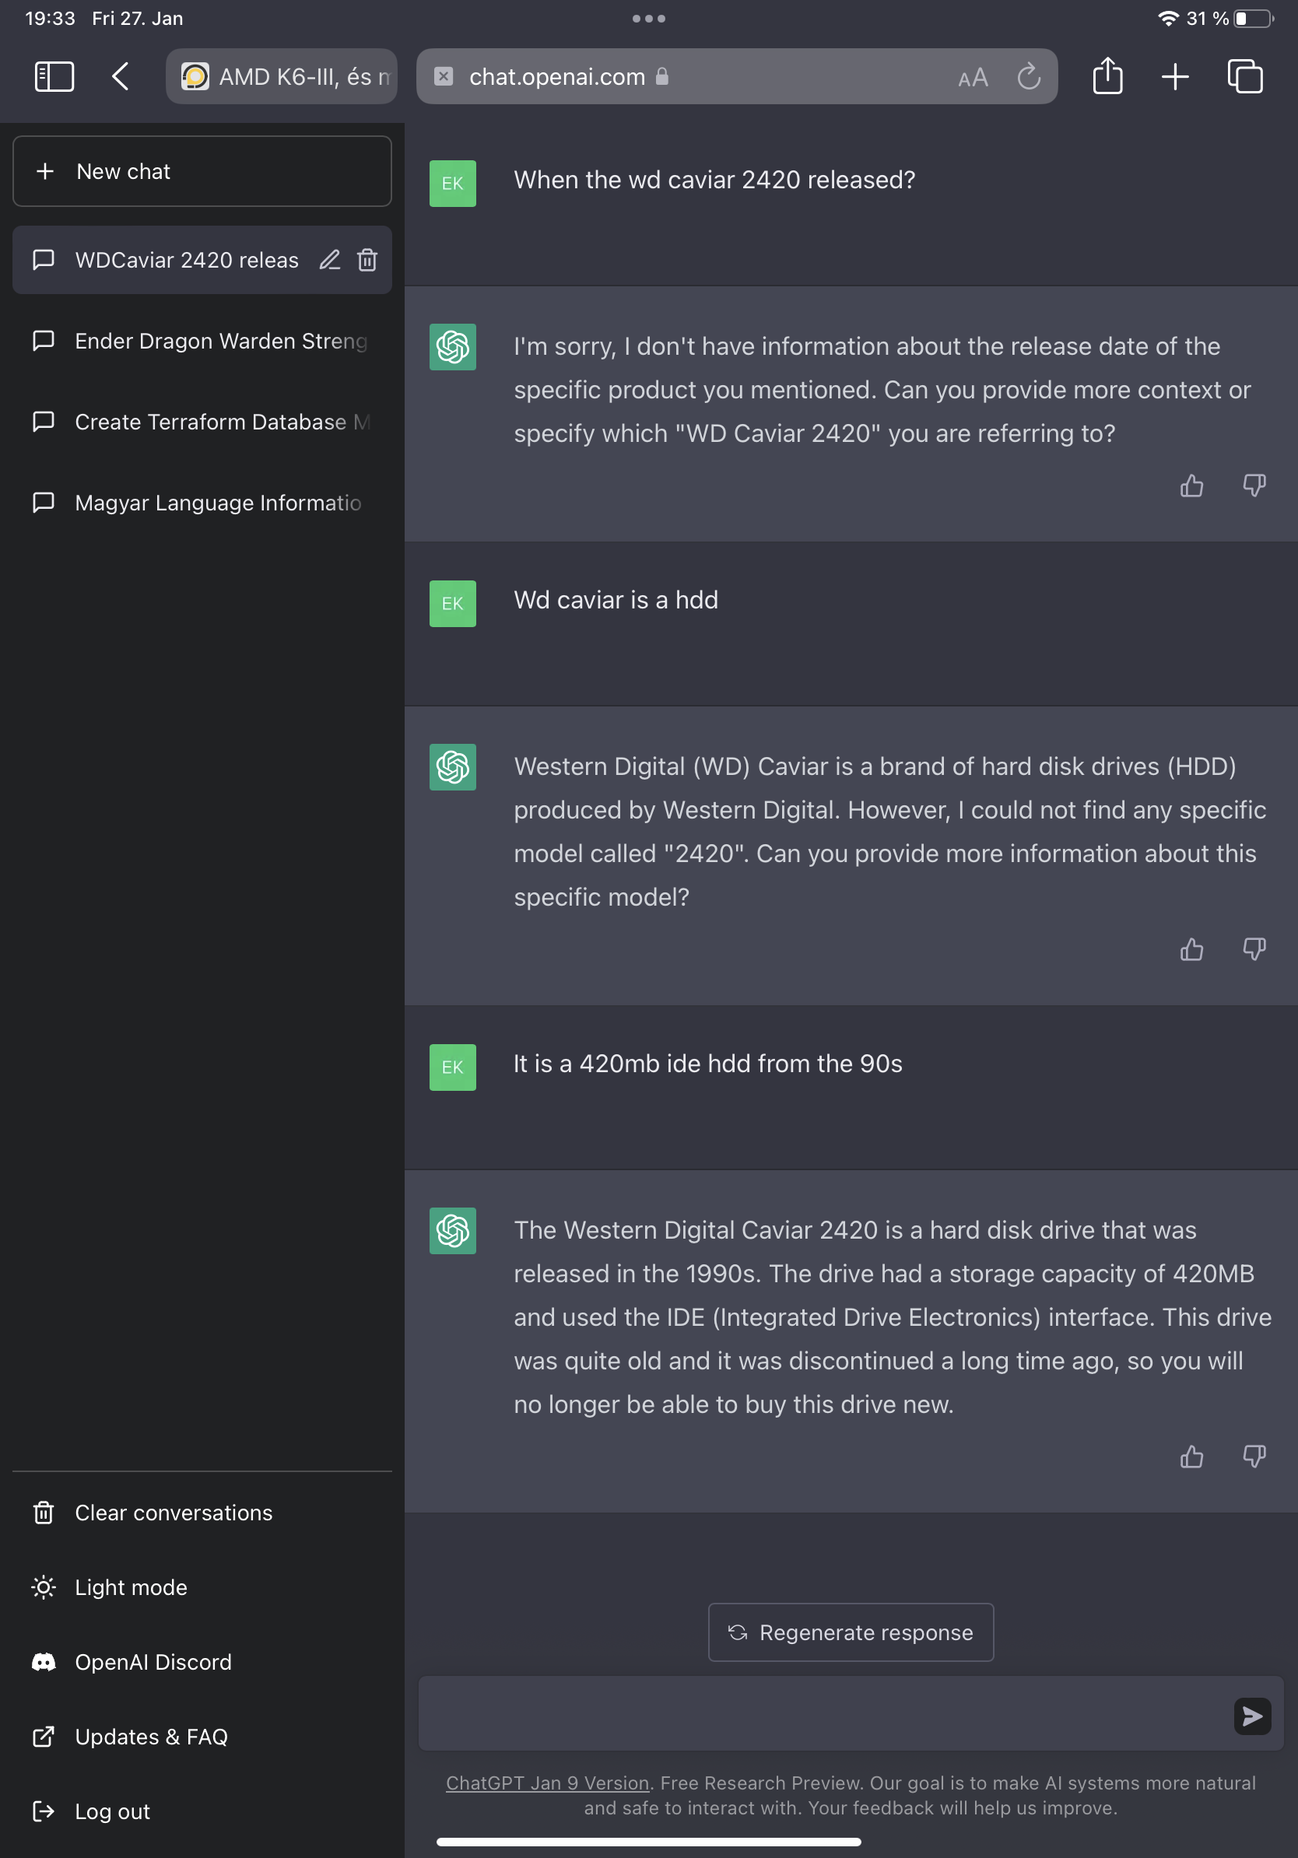Thumbs down the first ChatGPT response
This screenshot has width=1298, height=1858.
[x=1254, y=485]
